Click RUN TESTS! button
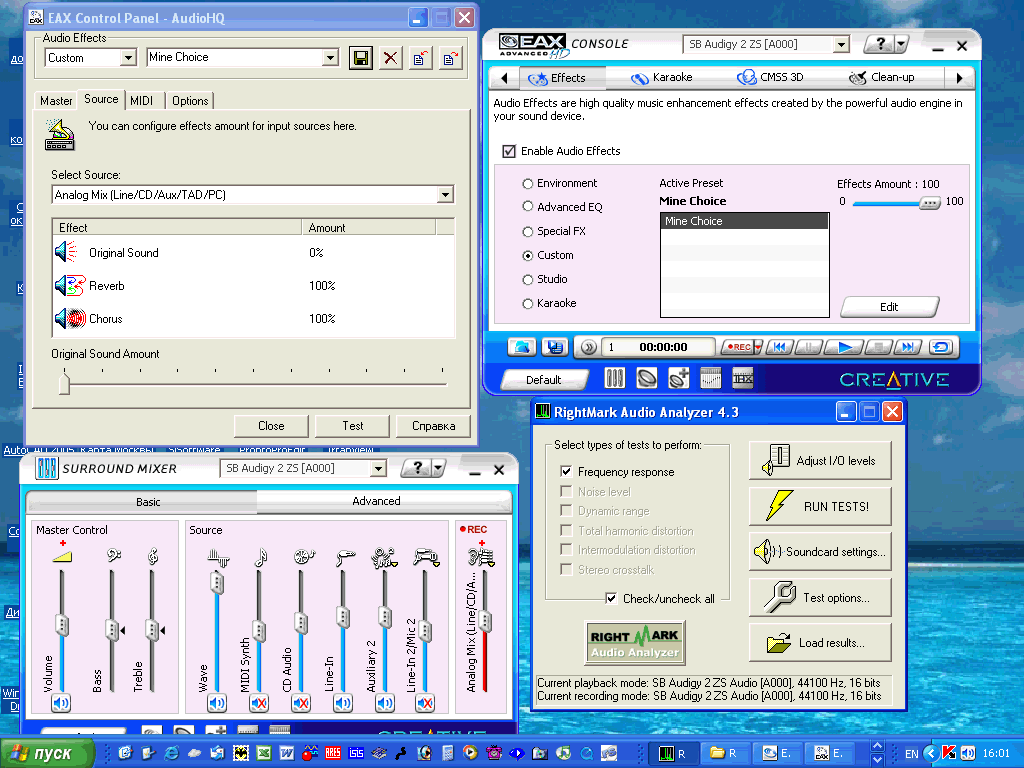This screenshot has height=768, width=1024. 820,506
